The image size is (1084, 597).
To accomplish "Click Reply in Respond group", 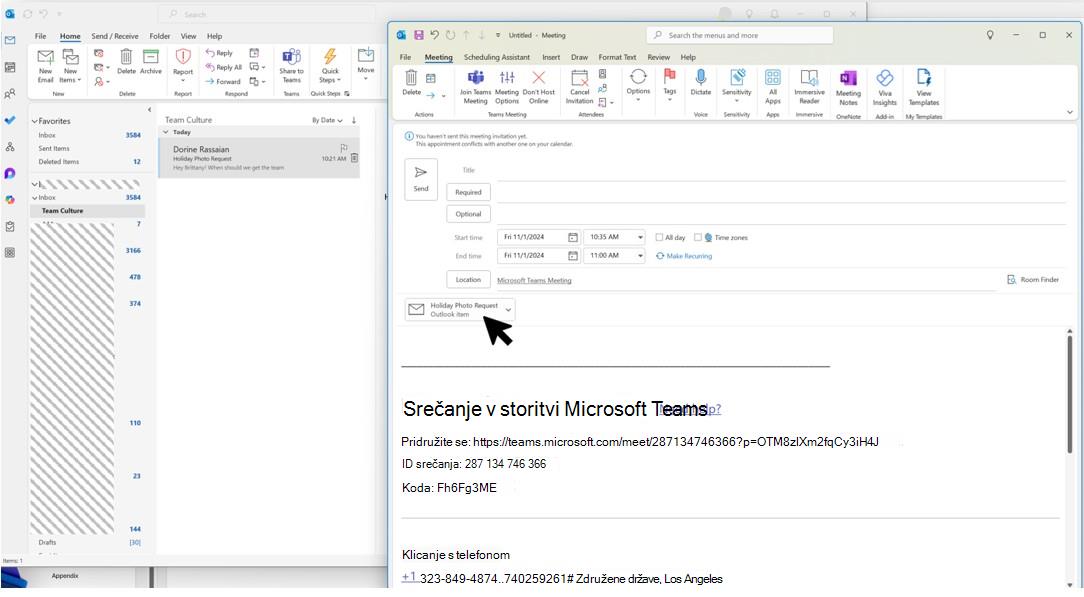I will (x=219, y=53).
